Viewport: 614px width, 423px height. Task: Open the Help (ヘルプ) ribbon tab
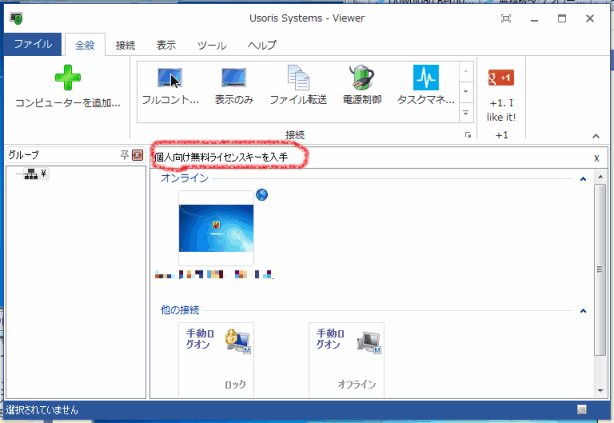coord(262,45)
